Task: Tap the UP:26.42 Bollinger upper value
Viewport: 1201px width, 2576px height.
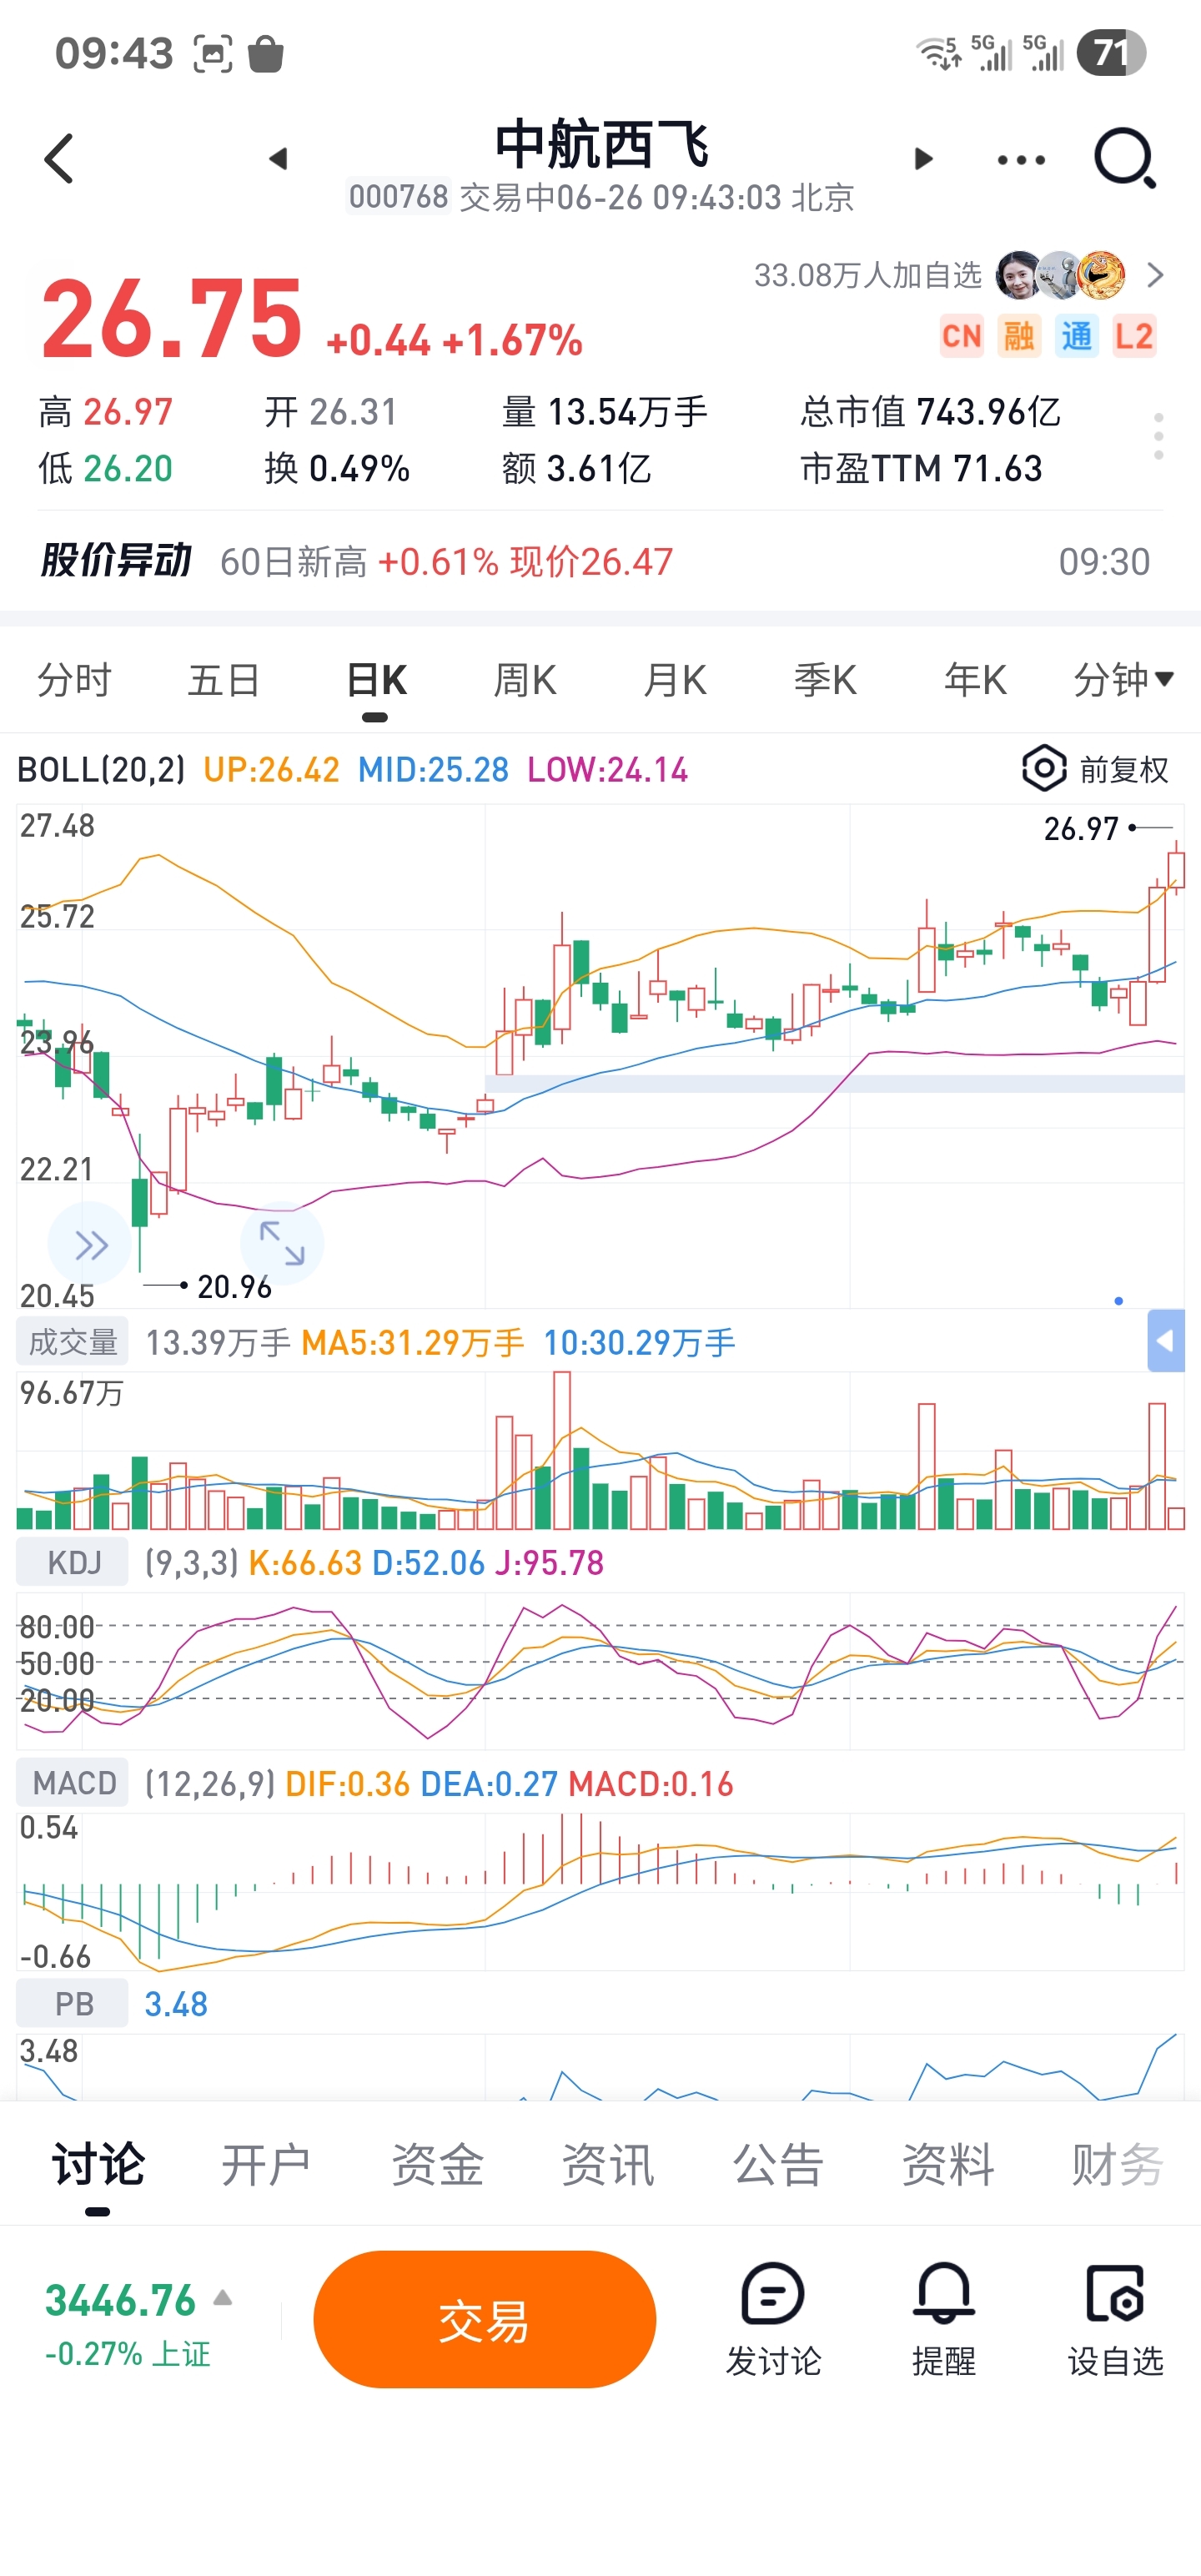Action: click(x=271, y=769)
